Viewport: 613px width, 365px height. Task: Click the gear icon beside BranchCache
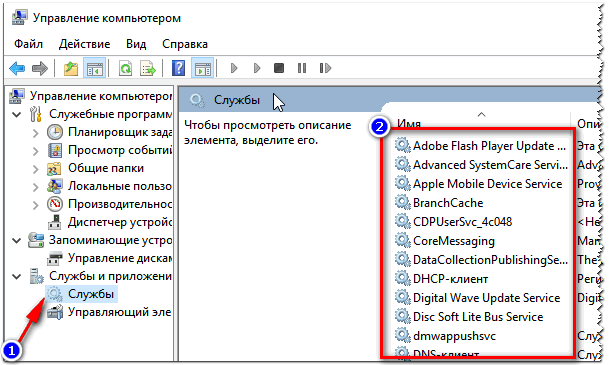click(402, 202)
